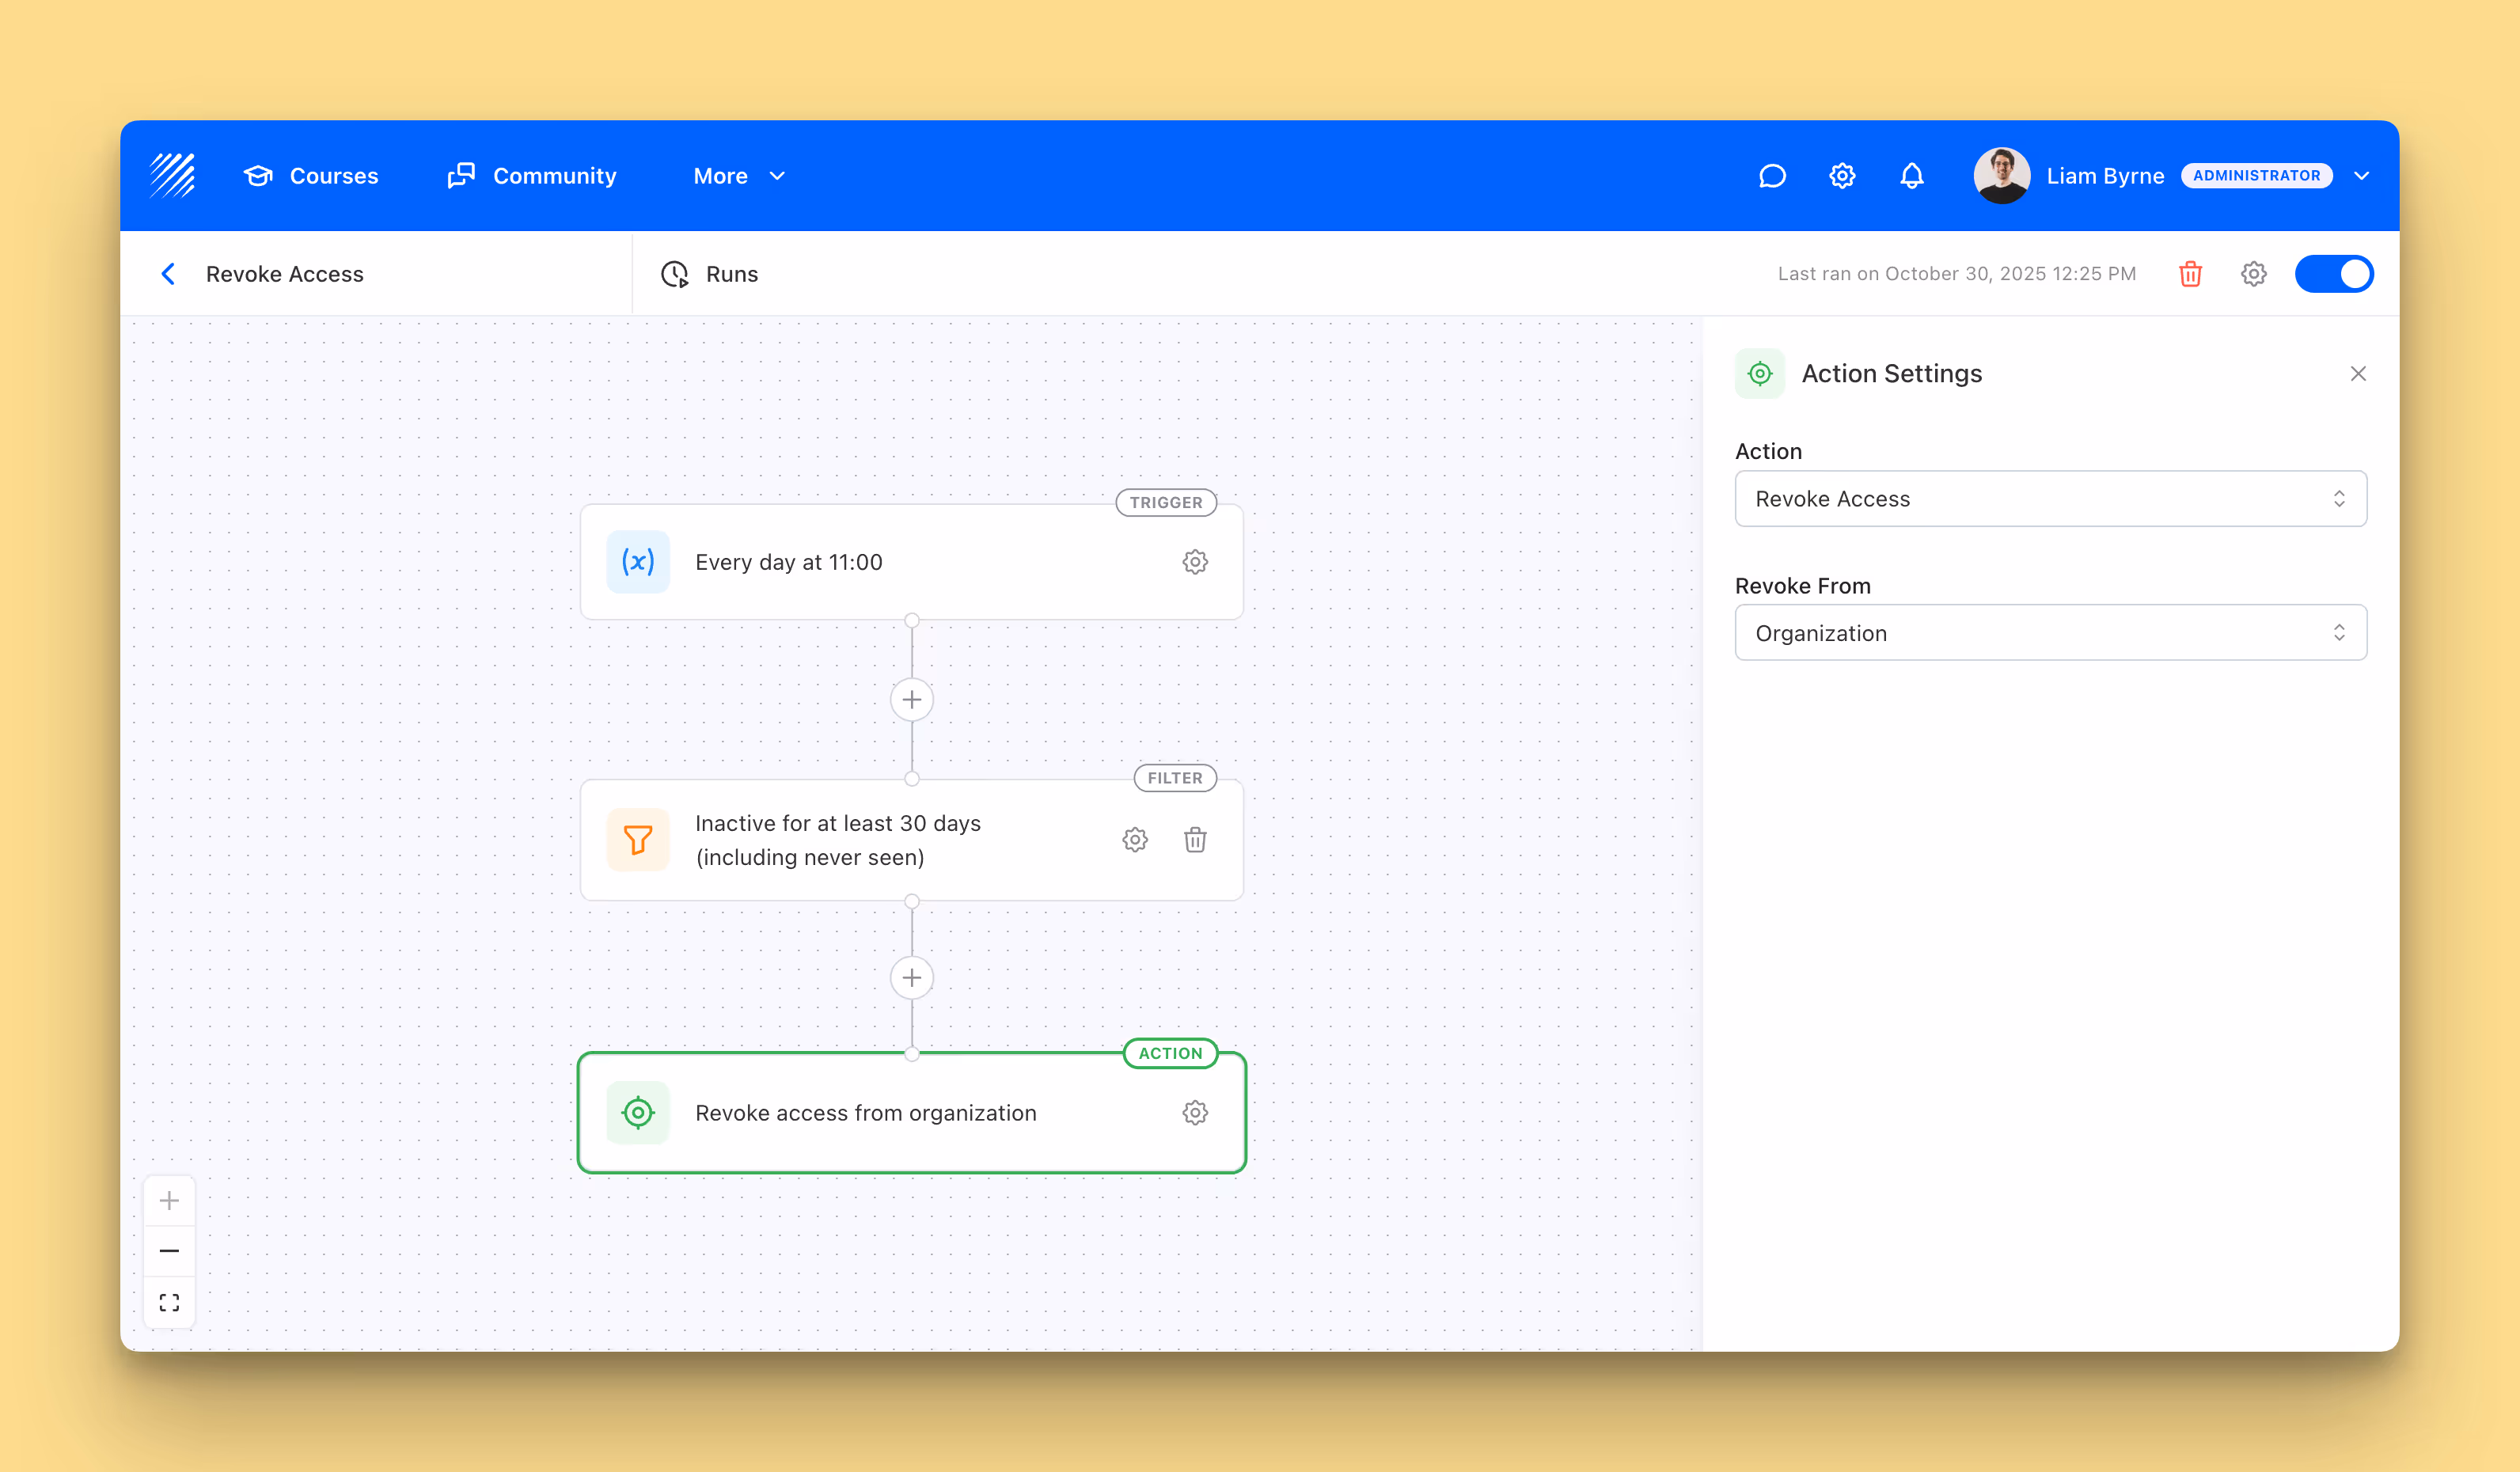The width and height of the screenshot is (2520, 1472).
Task: Click the red trash icon to delete workflow
Action: (x=2190, y=273)
